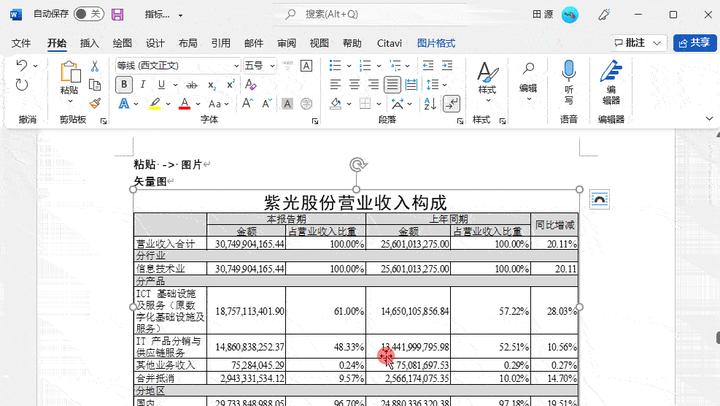Click the character border icon
This screenshot has height=406, width=720.
point(306,66)
